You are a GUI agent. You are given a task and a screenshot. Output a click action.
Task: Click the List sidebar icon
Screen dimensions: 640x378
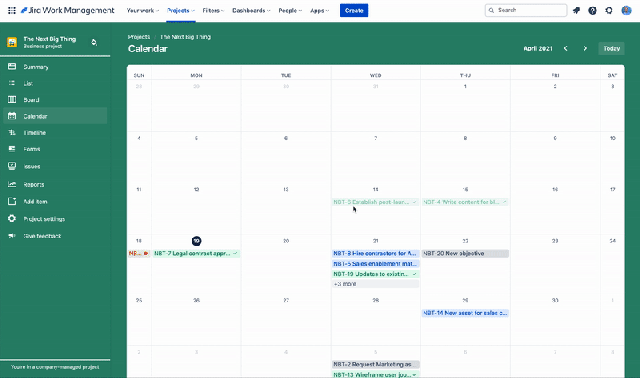[x=12, y=83]
